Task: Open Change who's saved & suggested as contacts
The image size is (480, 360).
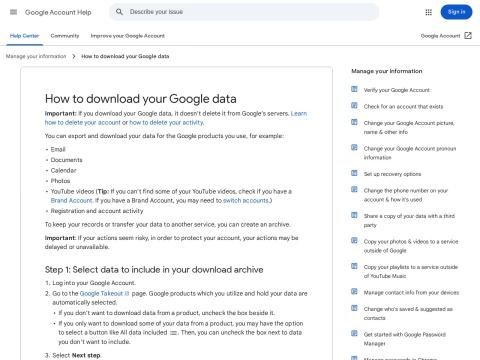Action: tap(408, 314)
